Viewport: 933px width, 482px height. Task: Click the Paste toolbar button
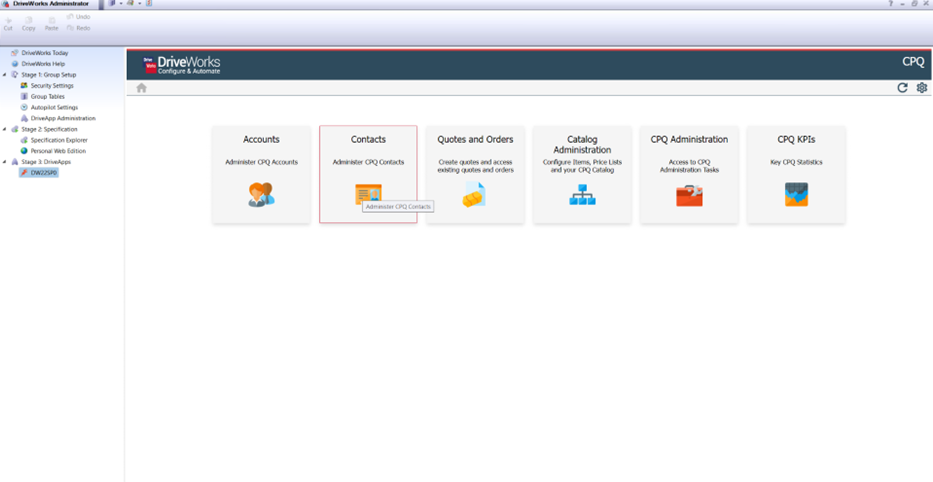(52, 24)
